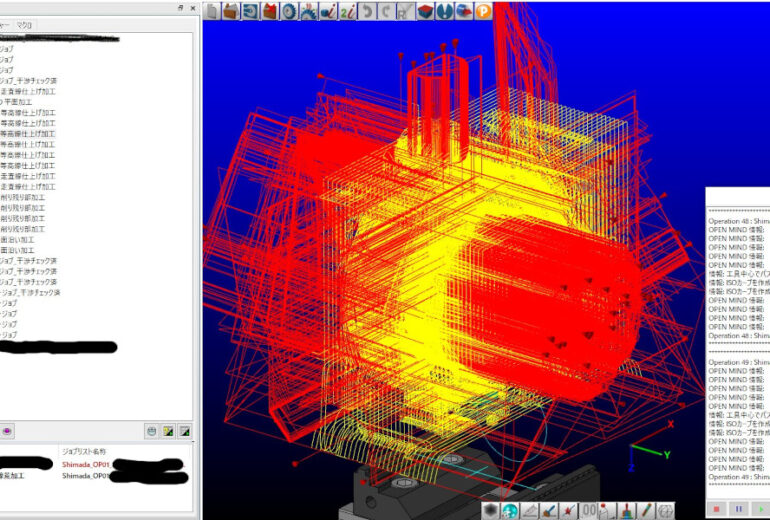Viewport: 770px width, 520px height.
Task: Click the globe view icon in bottom toolbar
Action: point(510,511)
